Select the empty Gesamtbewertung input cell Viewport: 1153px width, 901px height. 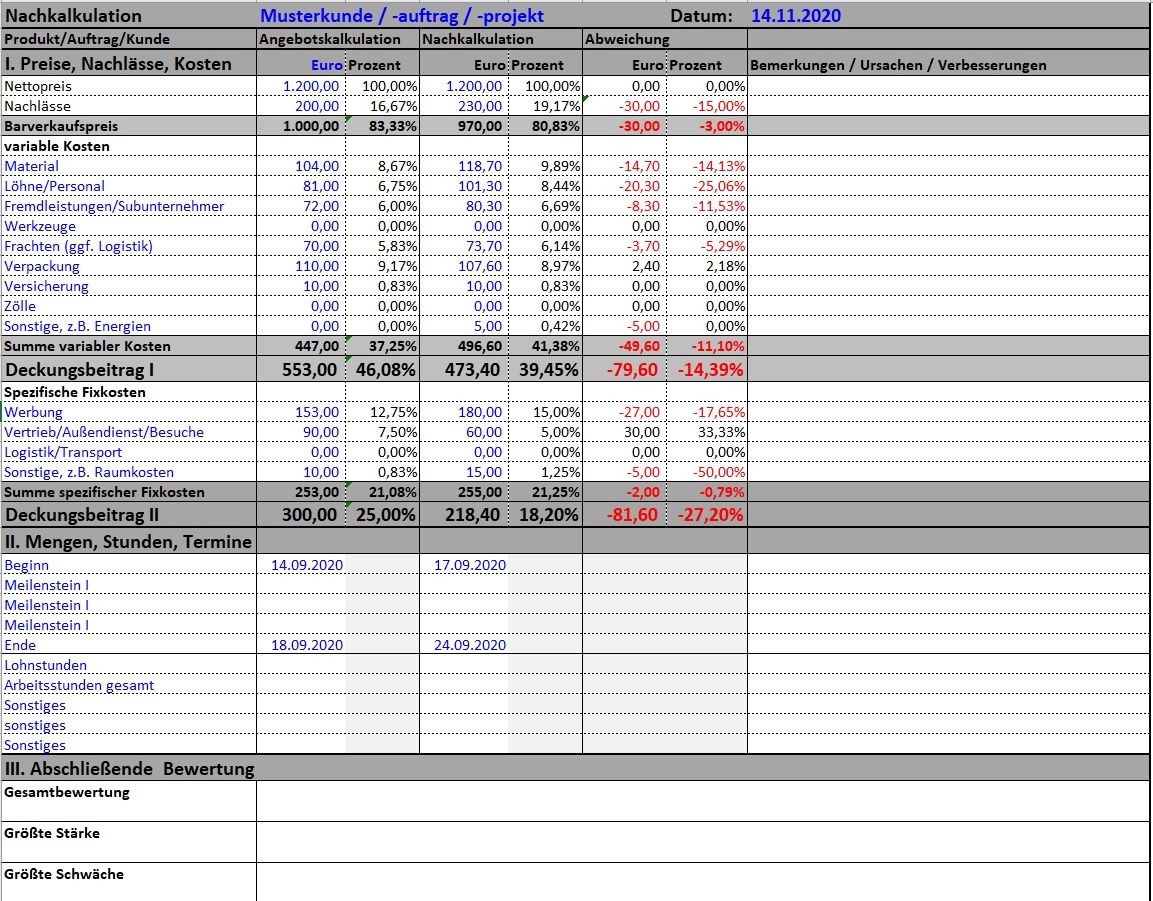pyautogui.click(x=702, y=801)
